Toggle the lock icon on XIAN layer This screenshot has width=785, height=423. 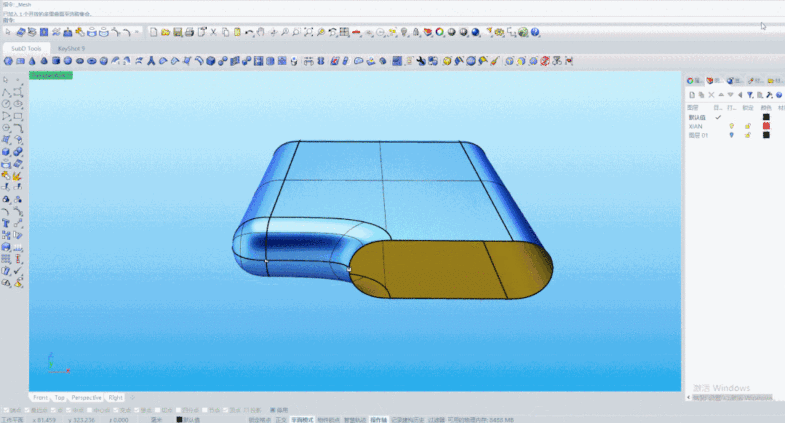pyautogui.click(x=747, y=126)
